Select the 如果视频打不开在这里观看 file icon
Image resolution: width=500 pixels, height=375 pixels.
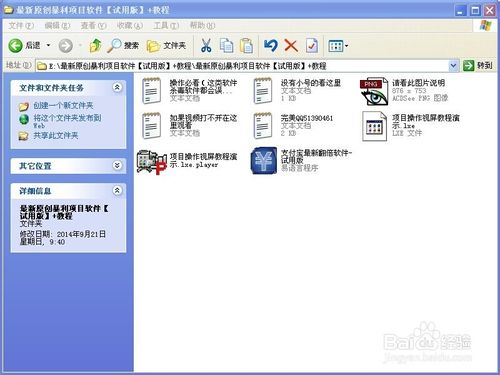151,125
